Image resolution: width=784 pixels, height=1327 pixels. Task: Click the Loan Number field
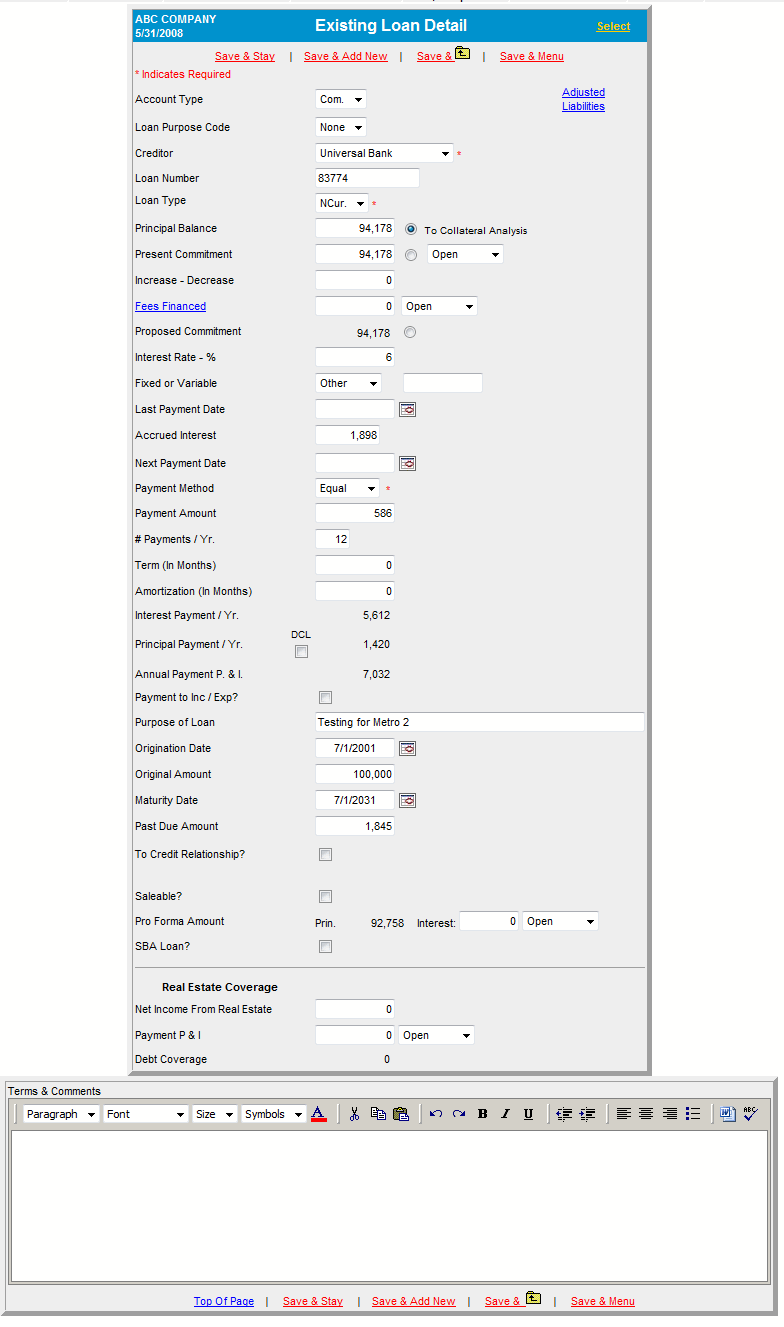pos(367,178)
